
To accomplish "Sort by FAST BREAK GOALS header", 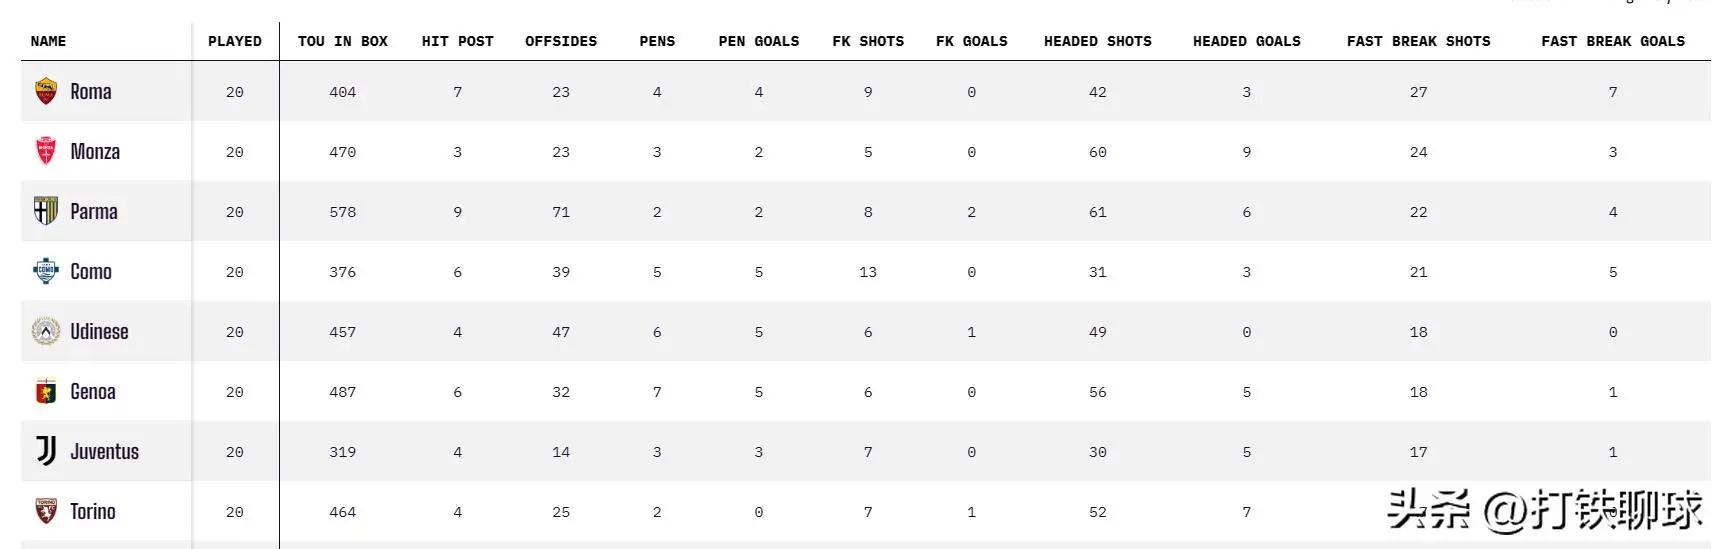I will coord(1612,42).
